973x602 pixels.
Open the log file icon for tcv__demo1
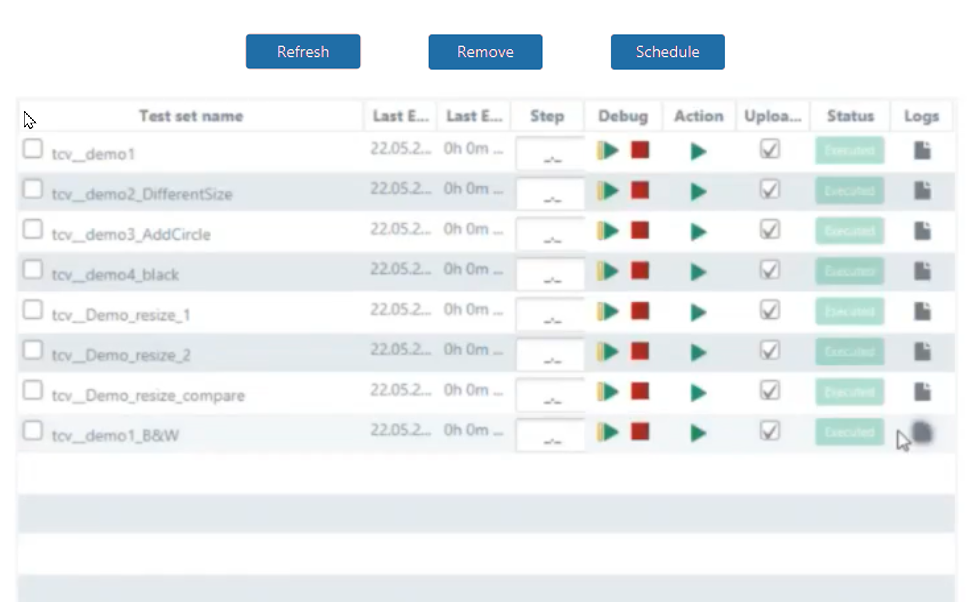tap(922, 150)
